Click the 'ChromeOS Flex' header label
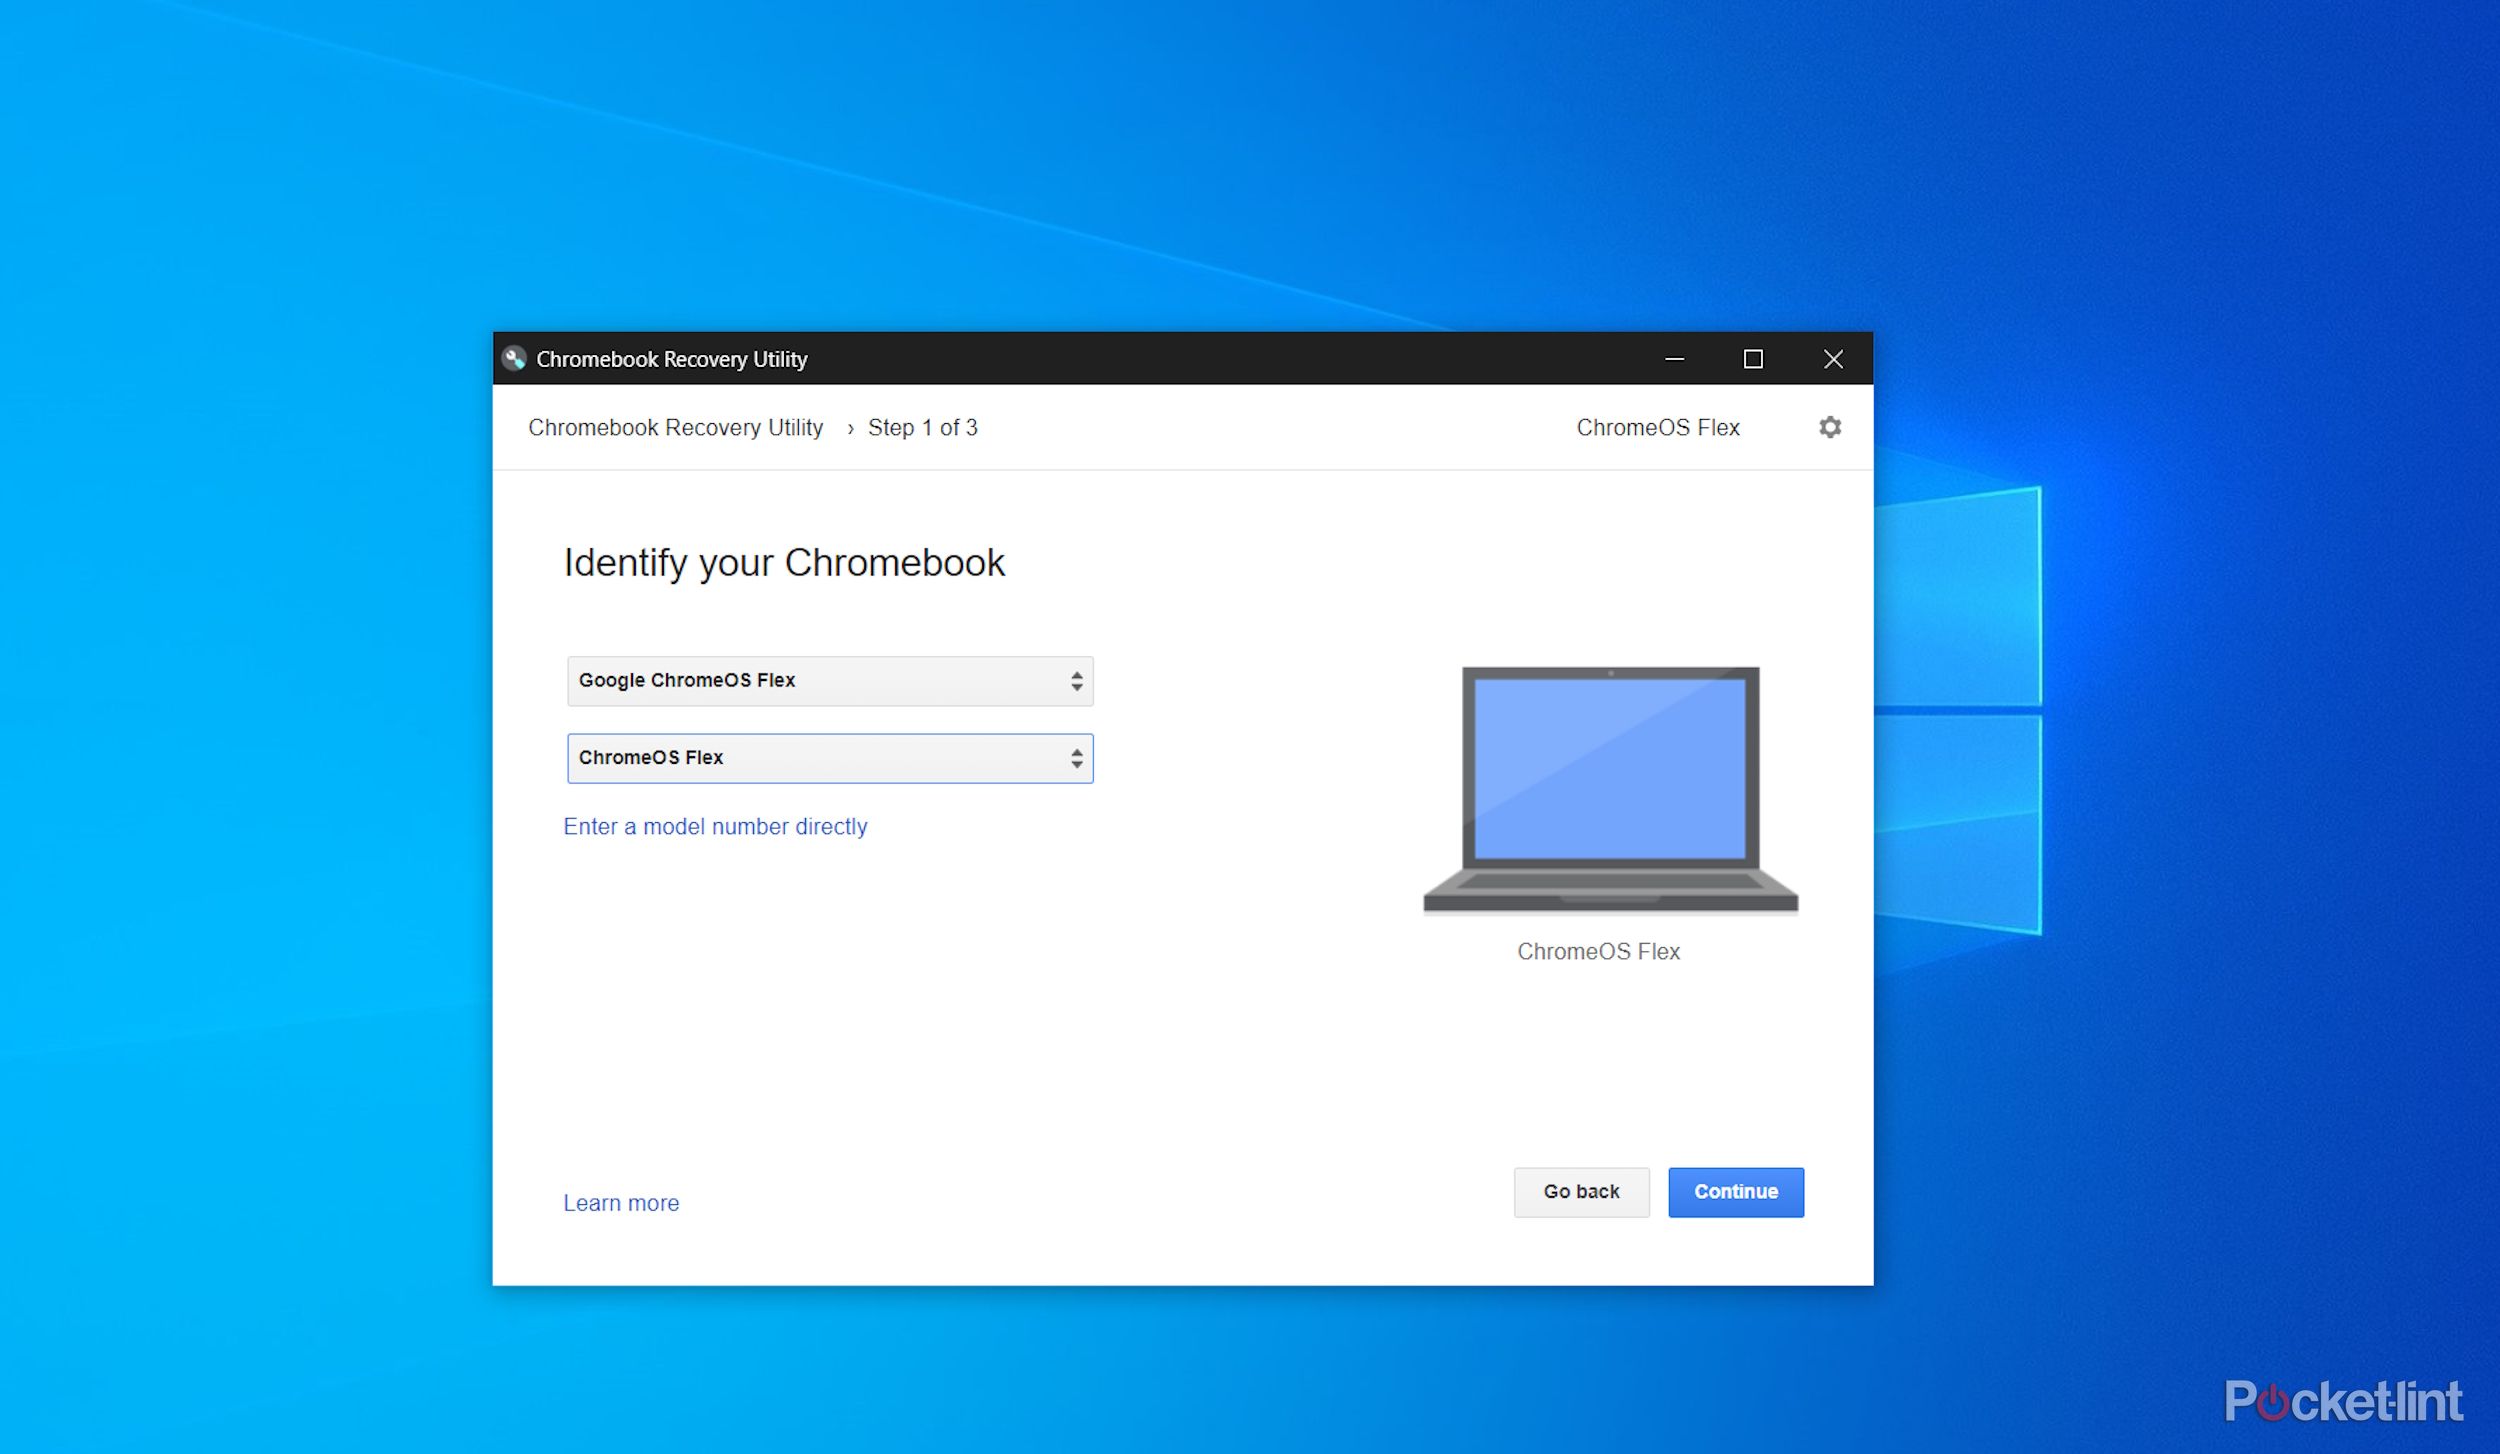The width and height of the screenshot is (2500, 1454). click(1658, 428)
